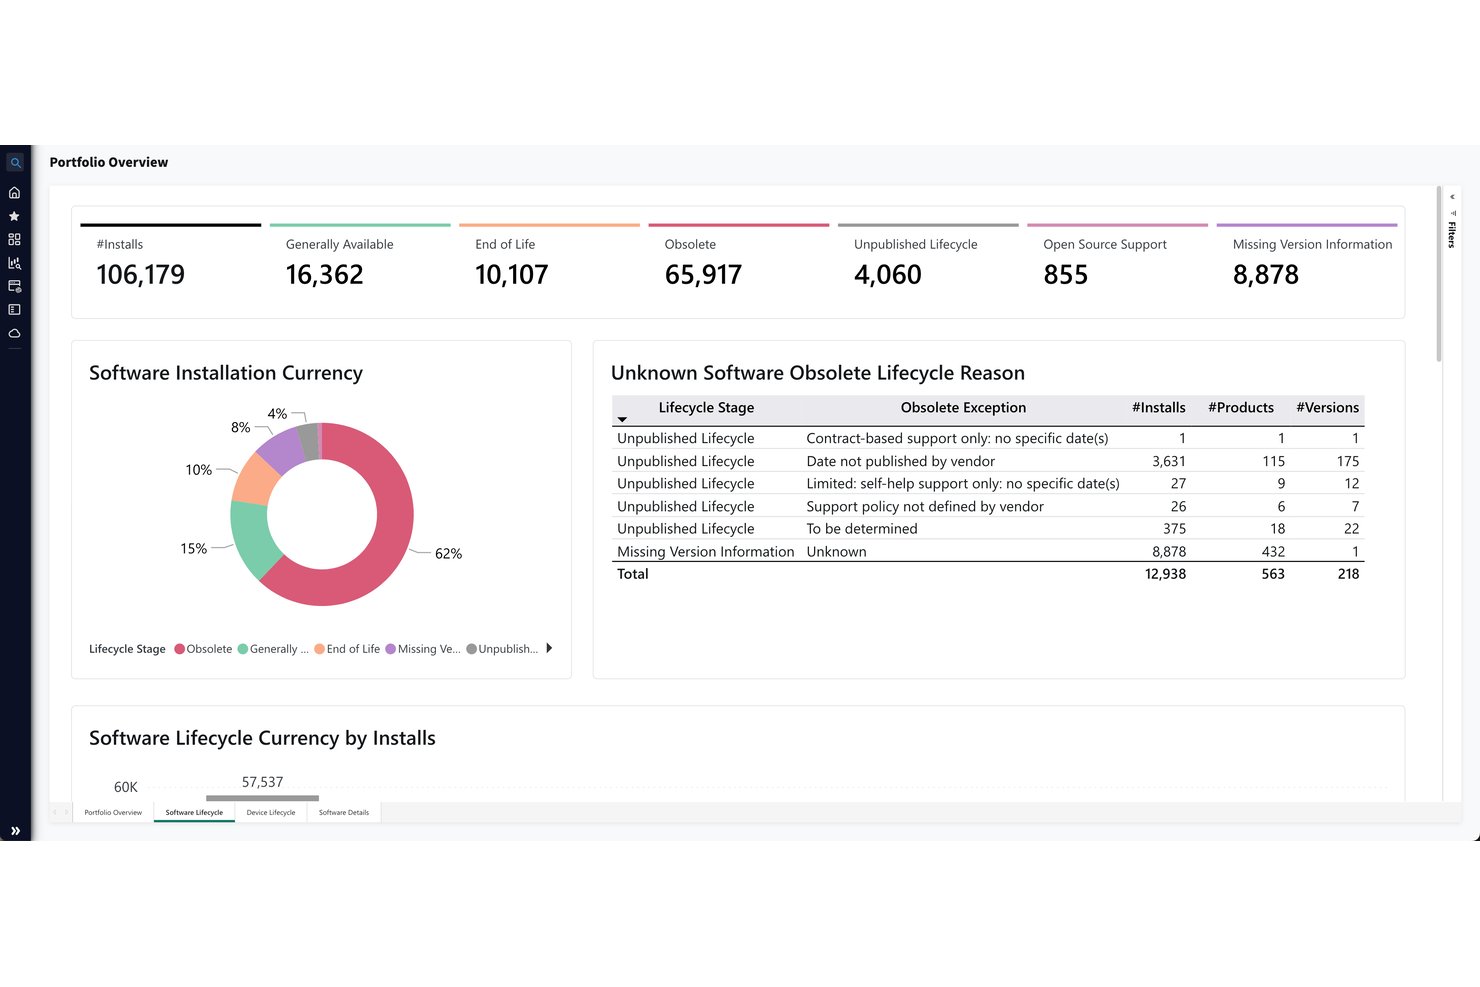
Task: Click the vertical report scrollbar
Action: click(x=1439, y=274)
